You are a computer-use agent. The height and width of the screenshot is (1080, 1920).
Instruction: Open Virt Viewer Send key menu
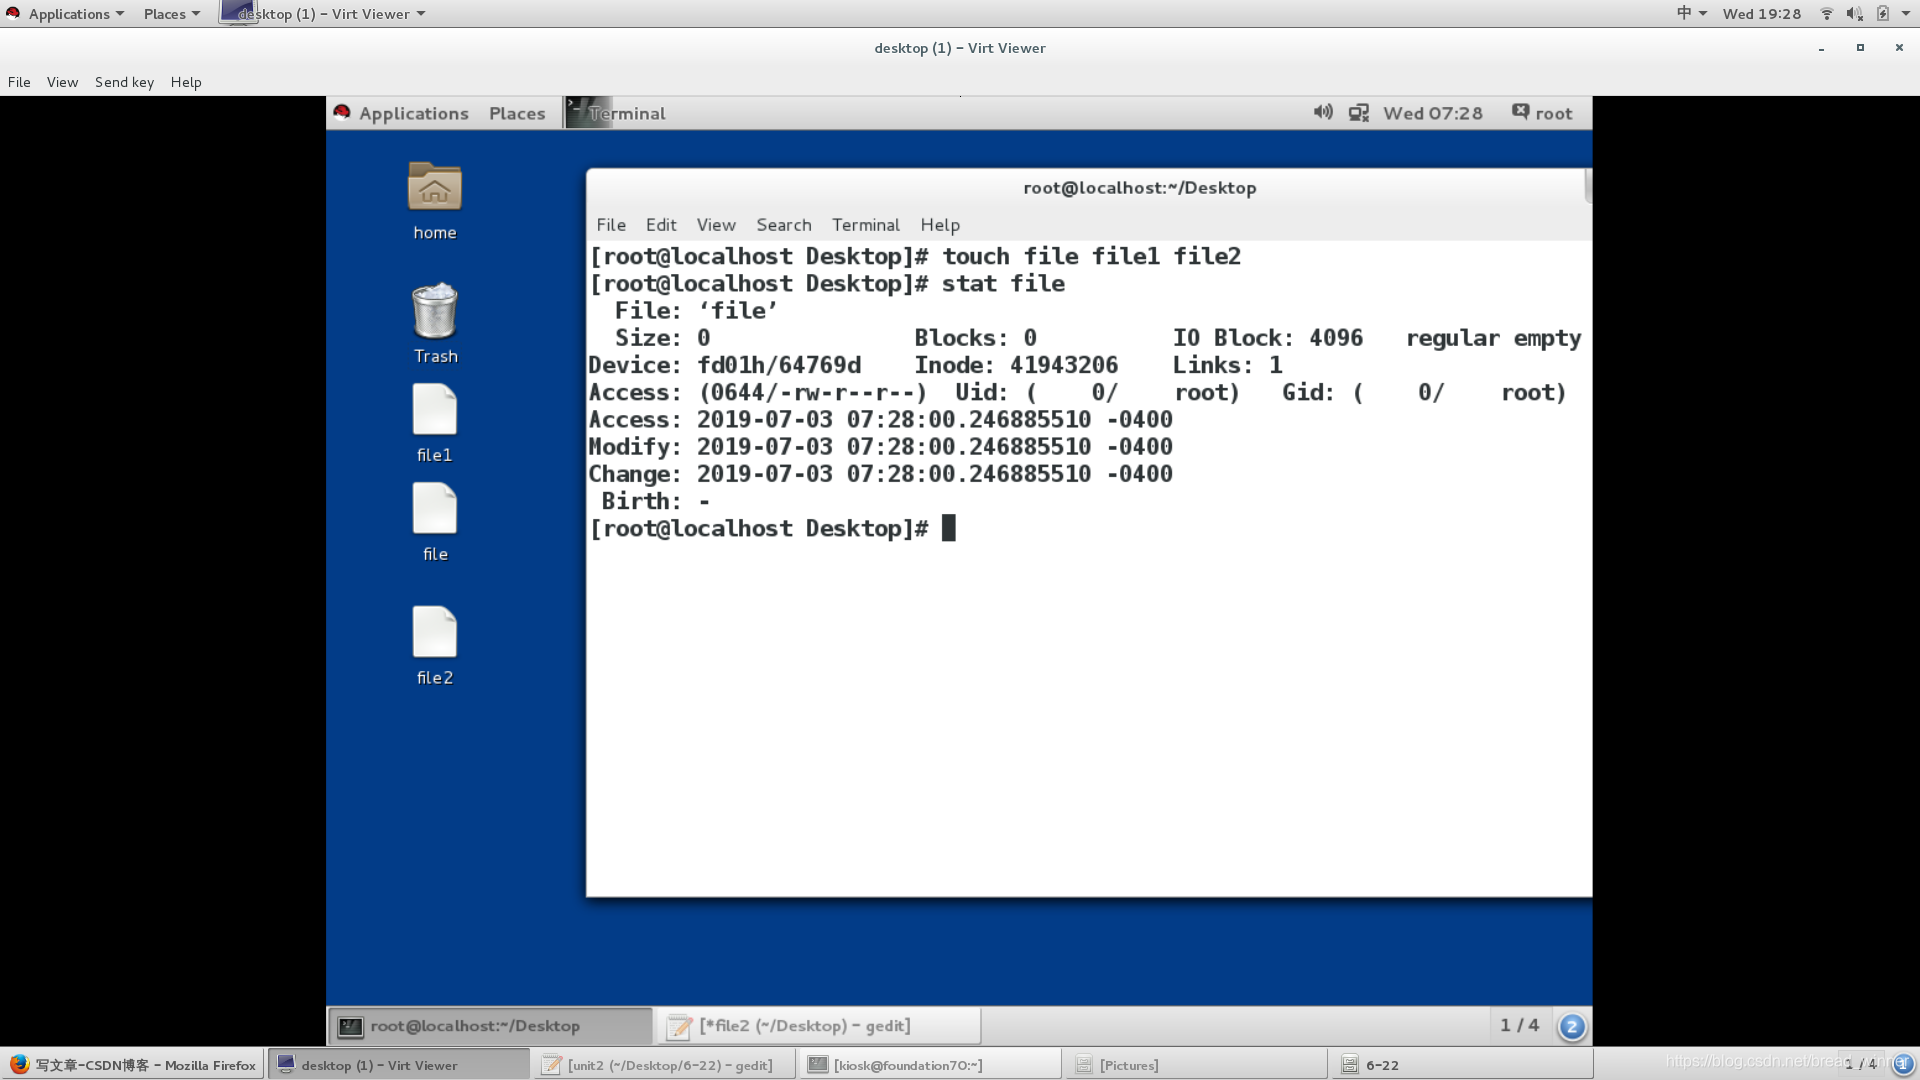pyautogui.click(x=124, y=82)
